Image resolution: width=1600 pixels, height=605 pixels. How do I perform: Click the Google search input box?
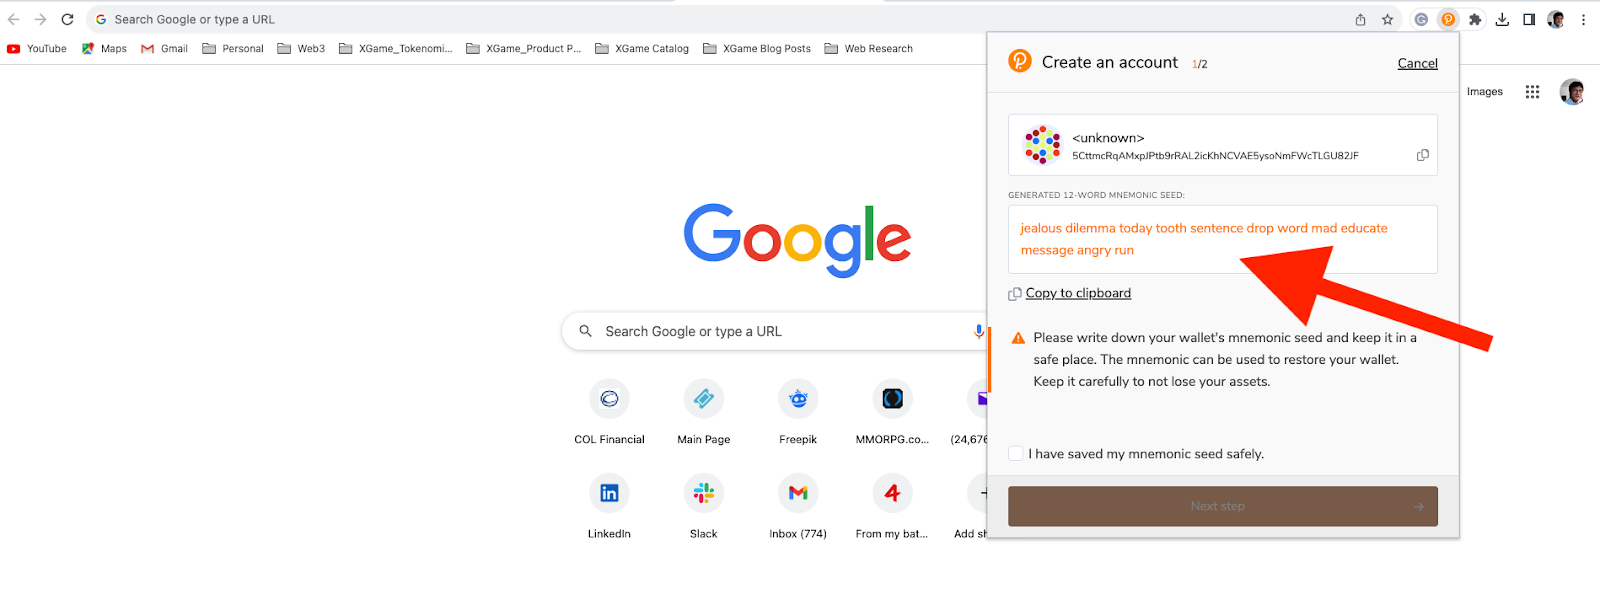pos(770,332)
